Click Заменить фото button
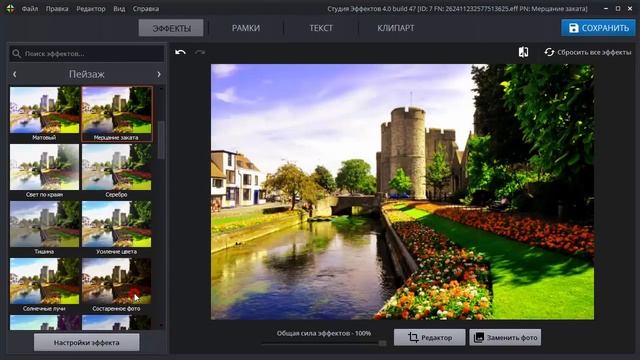The image size is (640, 360). coord(505,338)
